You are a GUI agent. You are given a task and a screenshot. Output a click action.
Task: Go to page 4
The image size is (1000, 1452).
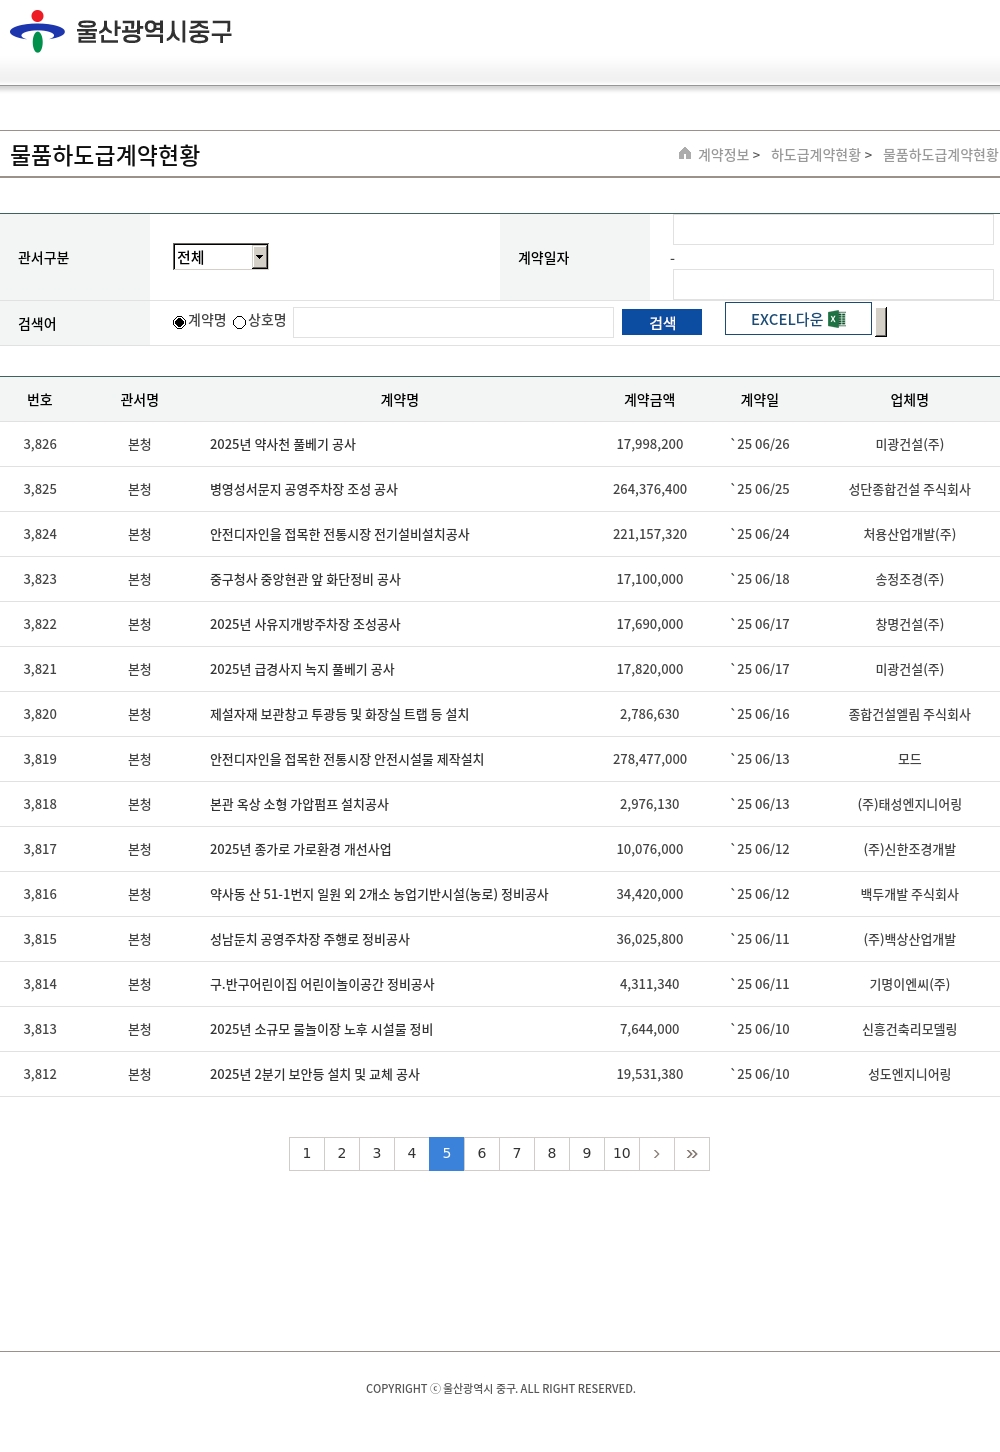(x=412, y=1154)
